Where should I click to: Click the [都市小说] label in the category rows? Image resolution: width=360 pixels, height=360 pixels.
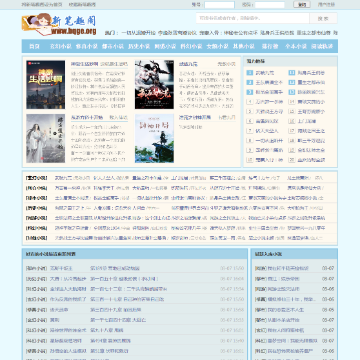(37, 198)
